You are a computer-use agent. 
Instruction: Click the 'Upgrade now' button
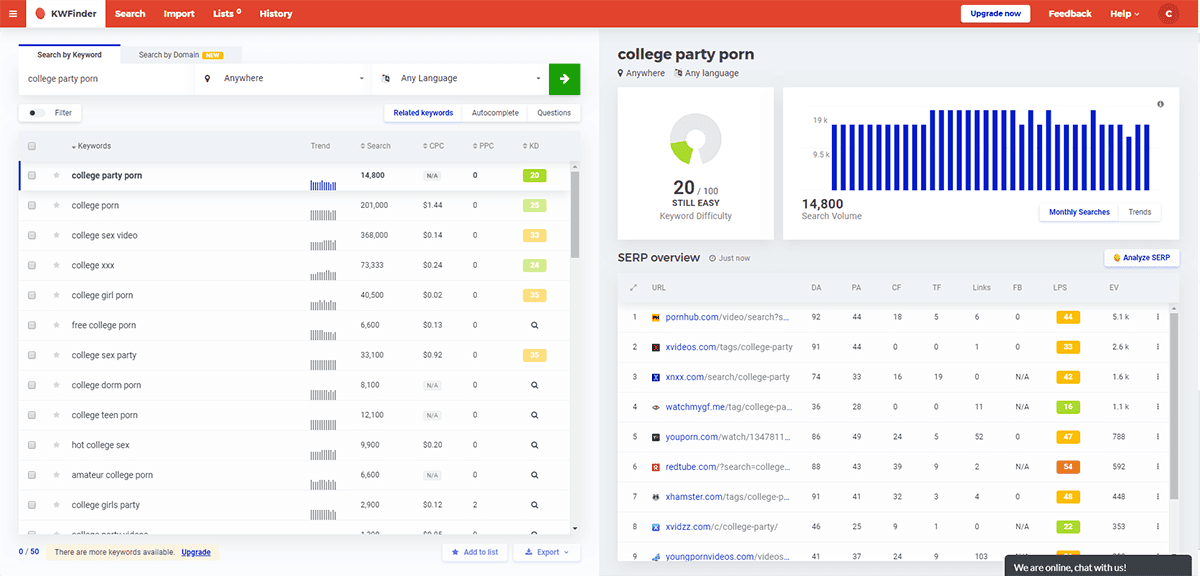click(x=995, y=14)
